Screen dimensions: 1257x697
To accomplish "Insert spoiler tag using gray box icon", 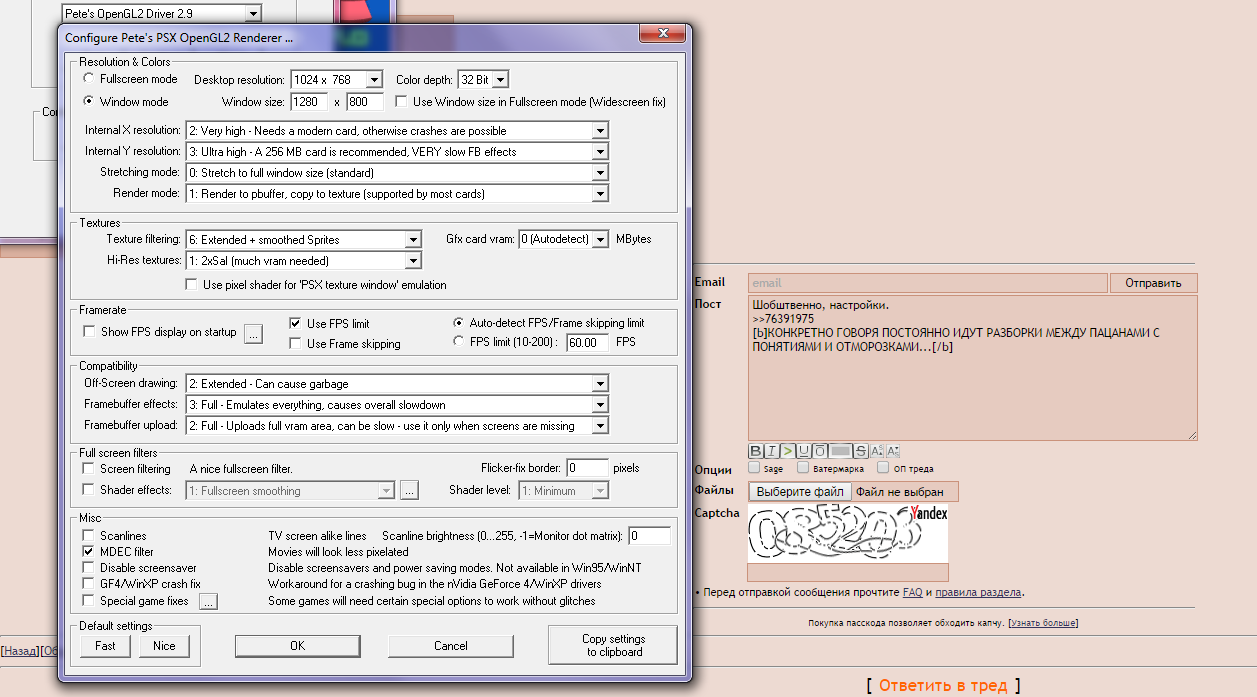I will click(840, 451).
